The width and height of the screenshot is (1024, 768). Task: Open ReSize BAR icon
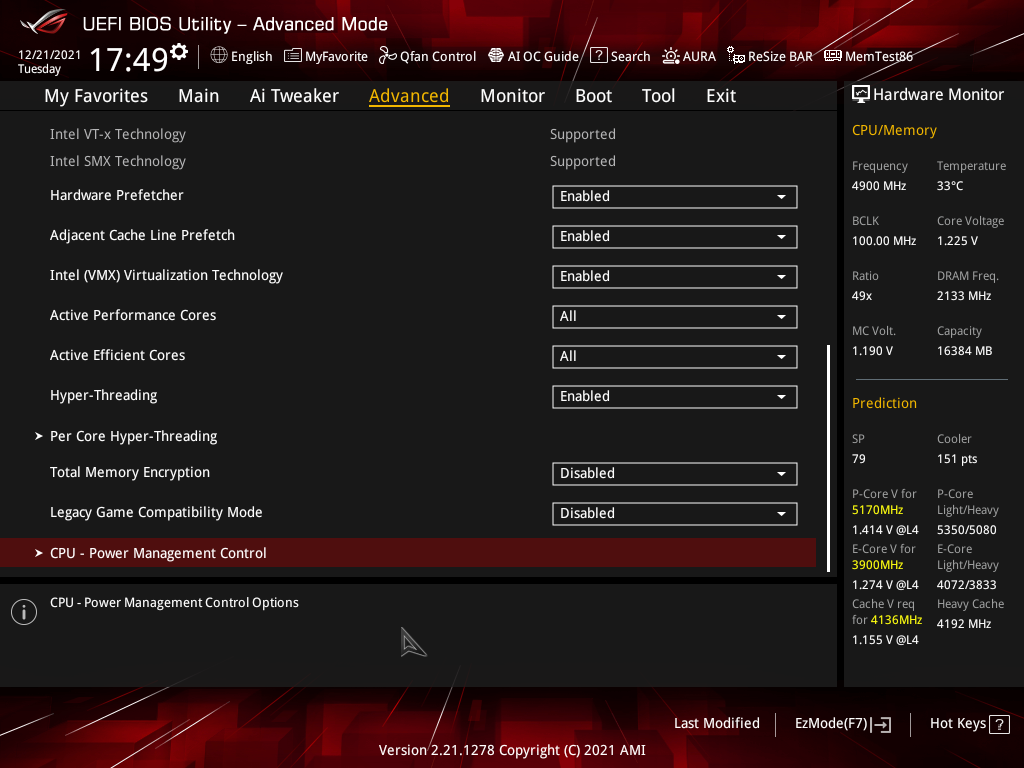(736, 56)
